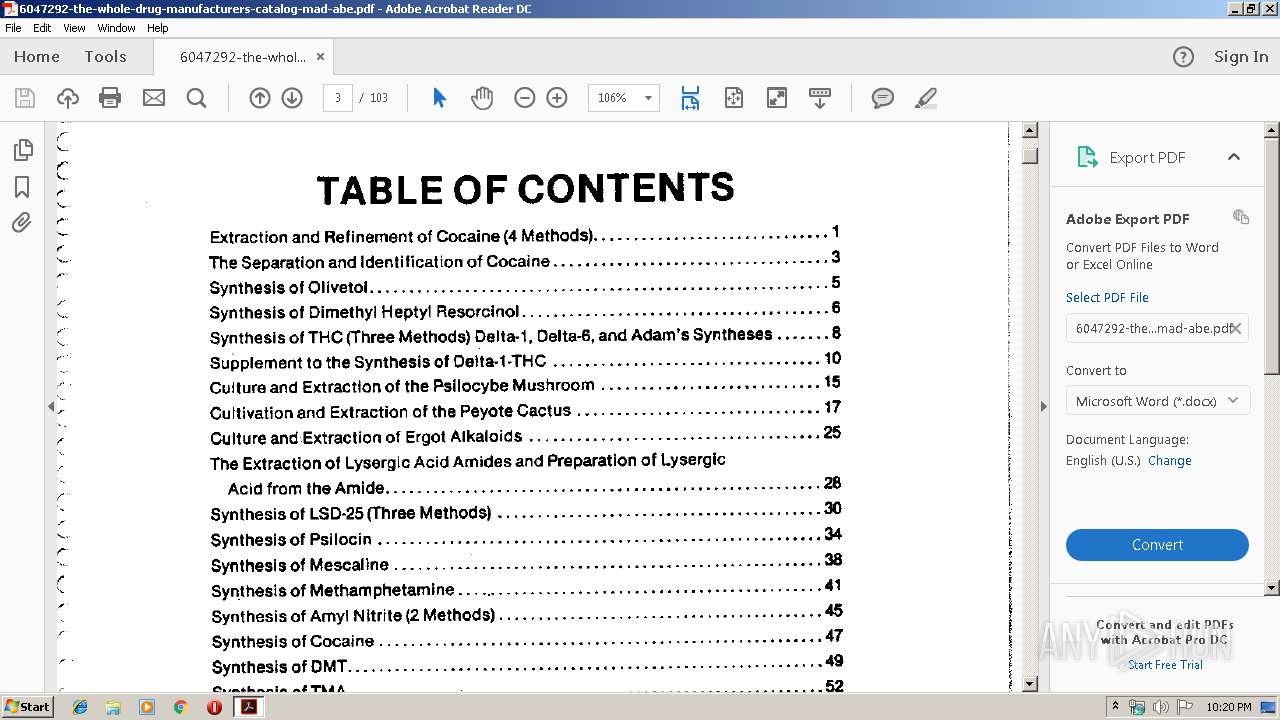Click 'Extraction and Refinement of Cocaine' line
The image size is (1280, 720).
[x=525, y=235]
